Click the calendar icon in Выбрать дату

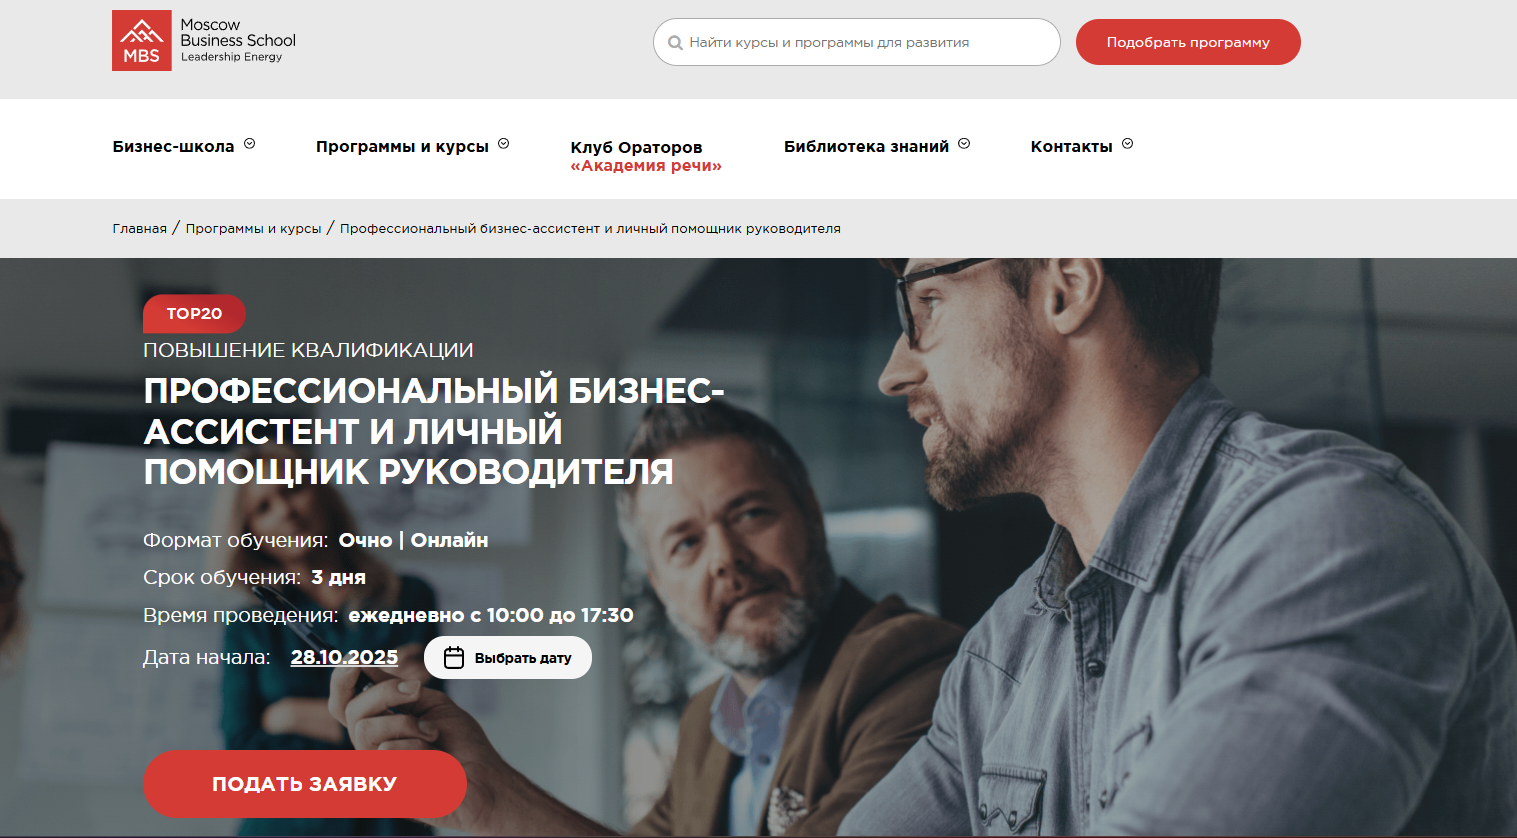[x=454, y=658]
